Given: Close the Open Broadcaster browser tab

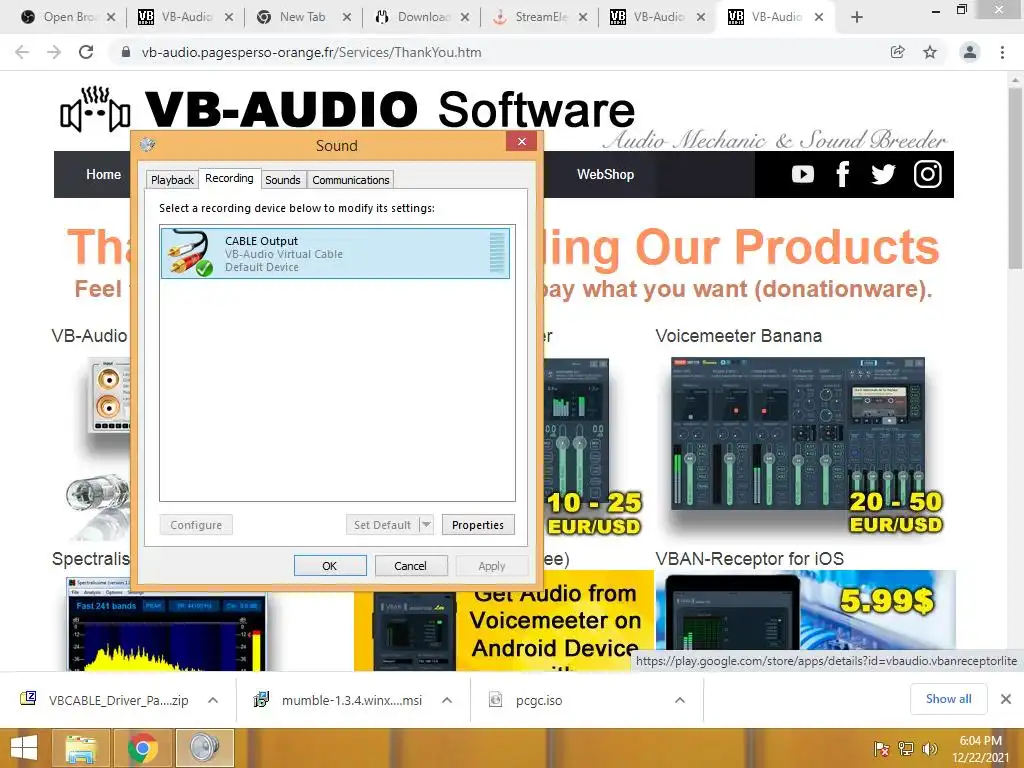Looking at the screenshot, I should [x=111, y=17].
